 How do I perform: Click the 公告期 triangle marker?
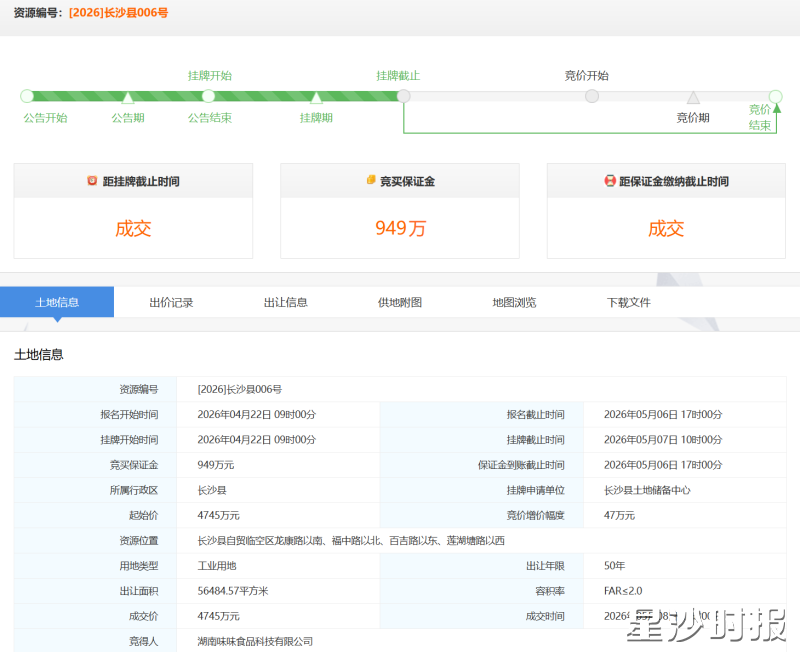pos(128,97)
